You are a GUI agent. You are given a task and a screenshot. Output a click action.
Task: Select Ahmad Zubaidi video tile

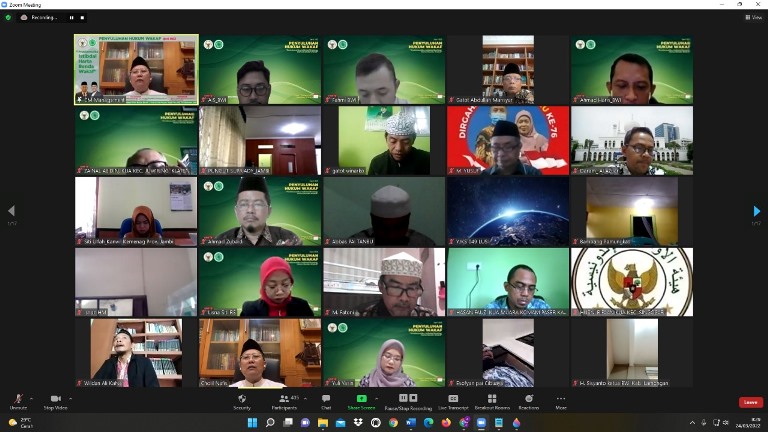pos(260,211)
